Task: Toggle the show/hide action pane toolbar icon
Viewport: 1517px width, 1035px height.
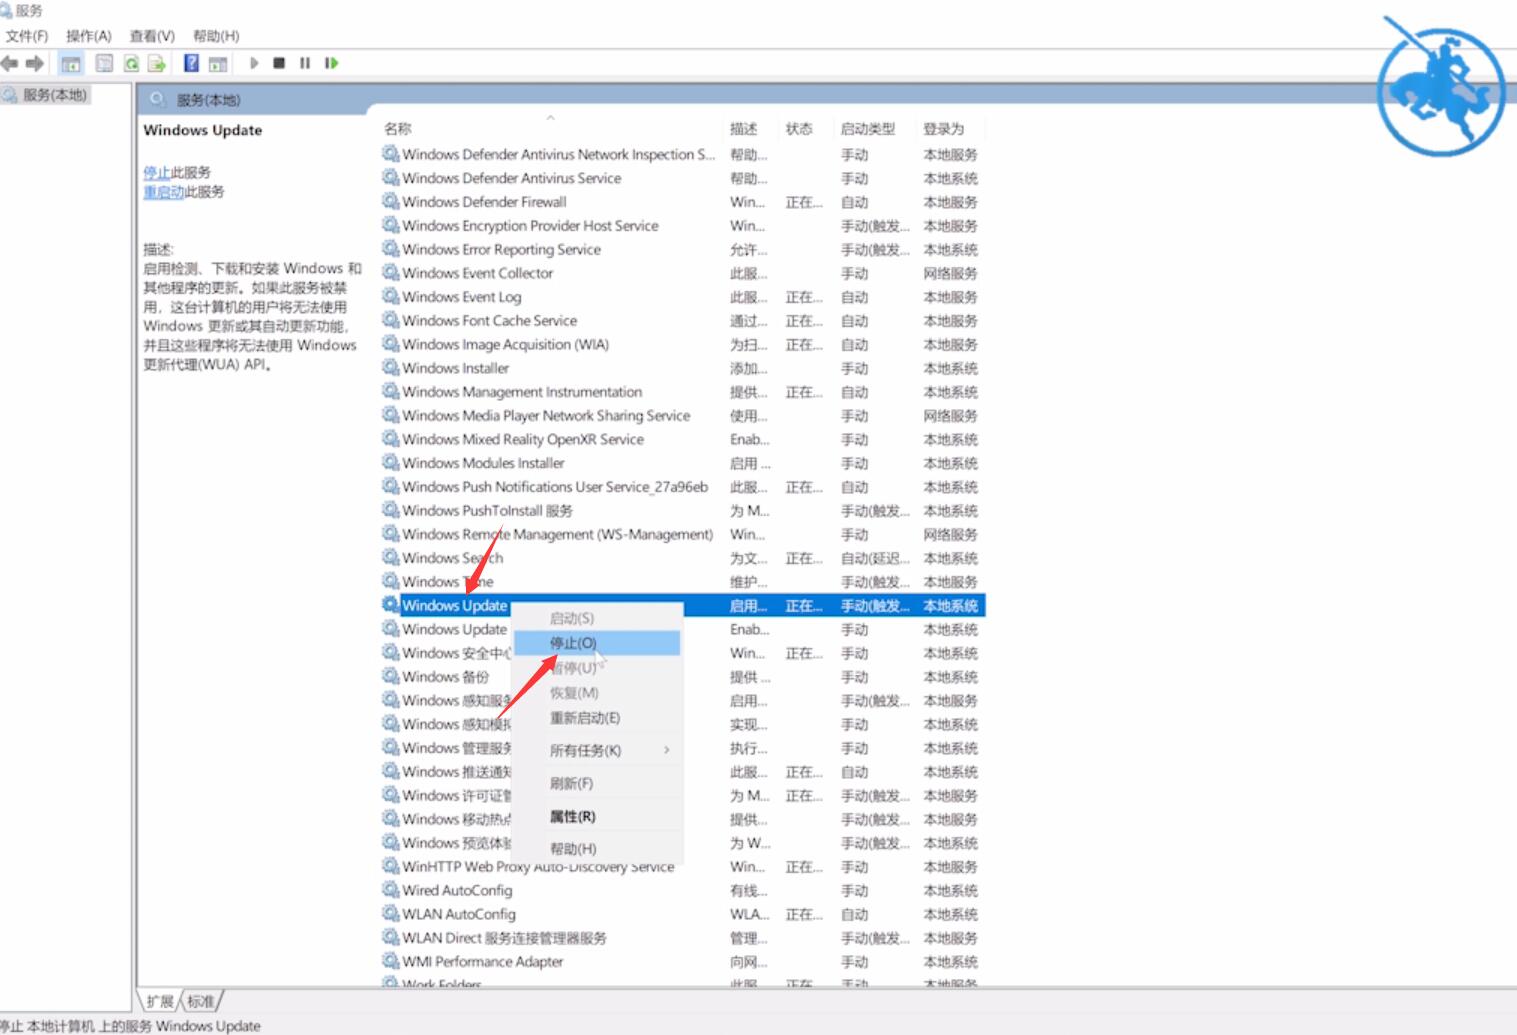Action: coord(218,63)
